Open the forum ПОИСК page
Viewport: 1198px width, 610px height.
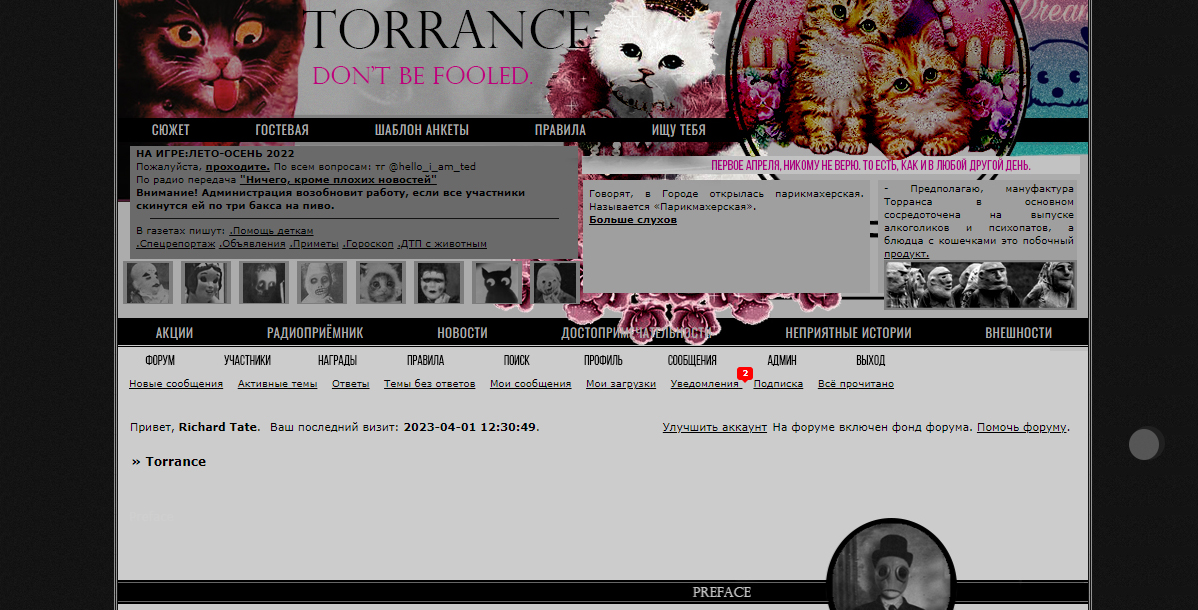coord(516,360)
